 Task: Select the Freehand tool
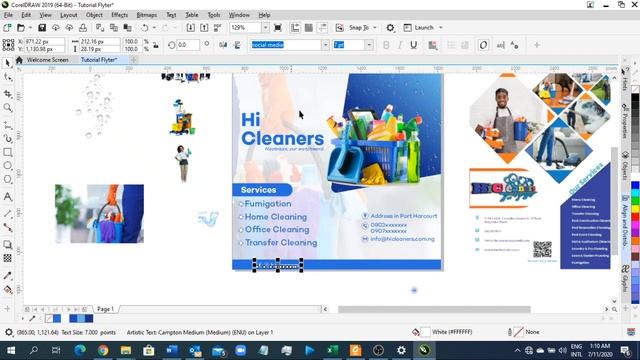pyautogui.click(x=7, y=125)
